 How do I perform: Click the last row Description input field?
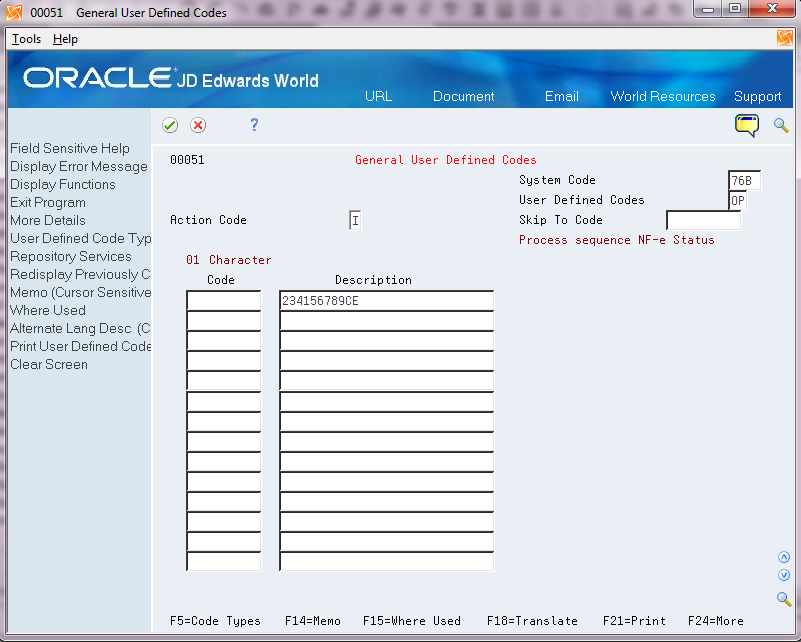tap(387, 561)
